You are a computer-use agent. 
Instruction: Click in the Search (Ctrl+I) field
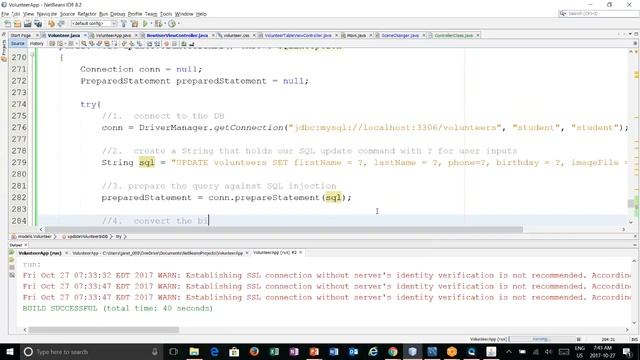tap(598, 13)
